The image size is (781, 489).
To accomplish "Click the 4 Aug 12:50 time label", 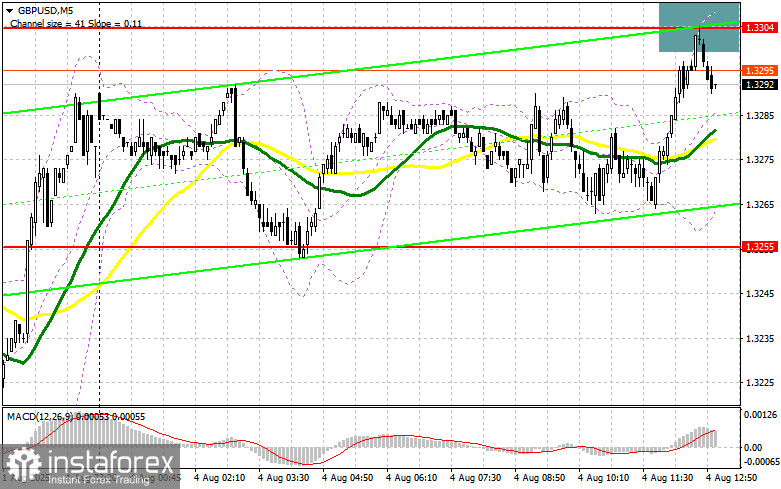I will [x=731, y=478].
